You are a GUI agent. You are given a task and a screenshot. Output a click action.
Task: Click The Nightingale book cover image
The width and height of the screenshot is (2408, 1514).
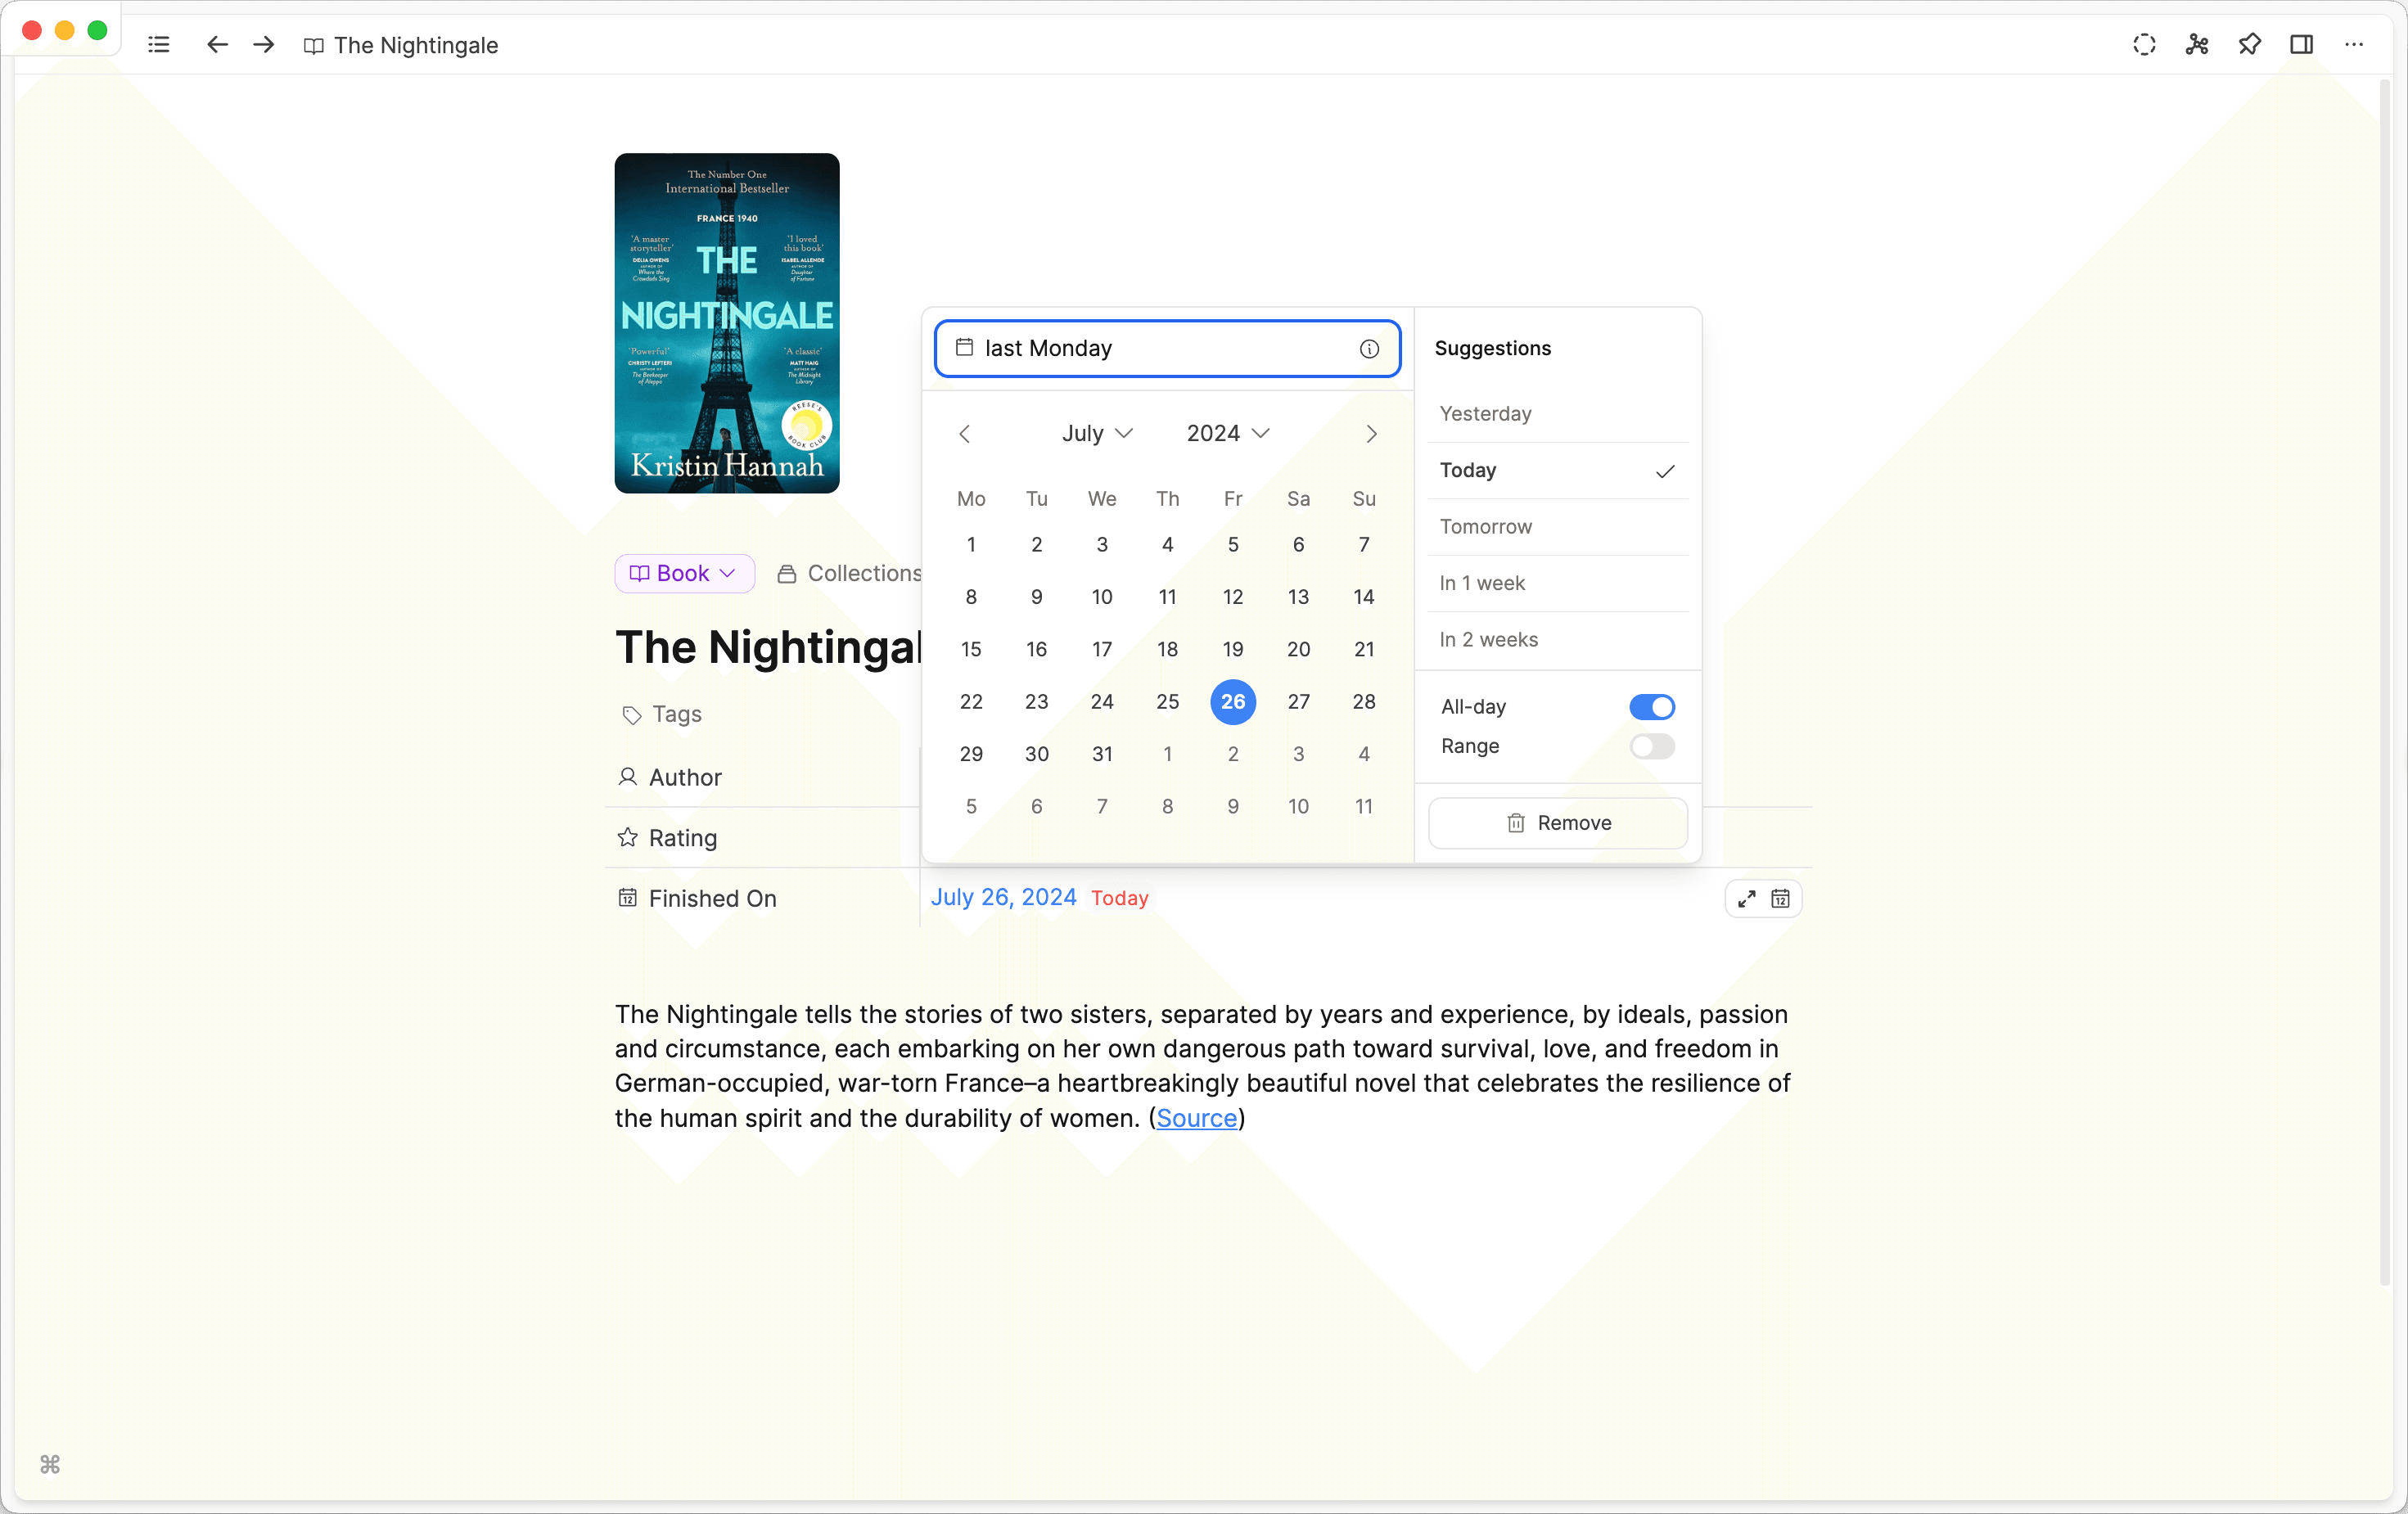(727, 323)
